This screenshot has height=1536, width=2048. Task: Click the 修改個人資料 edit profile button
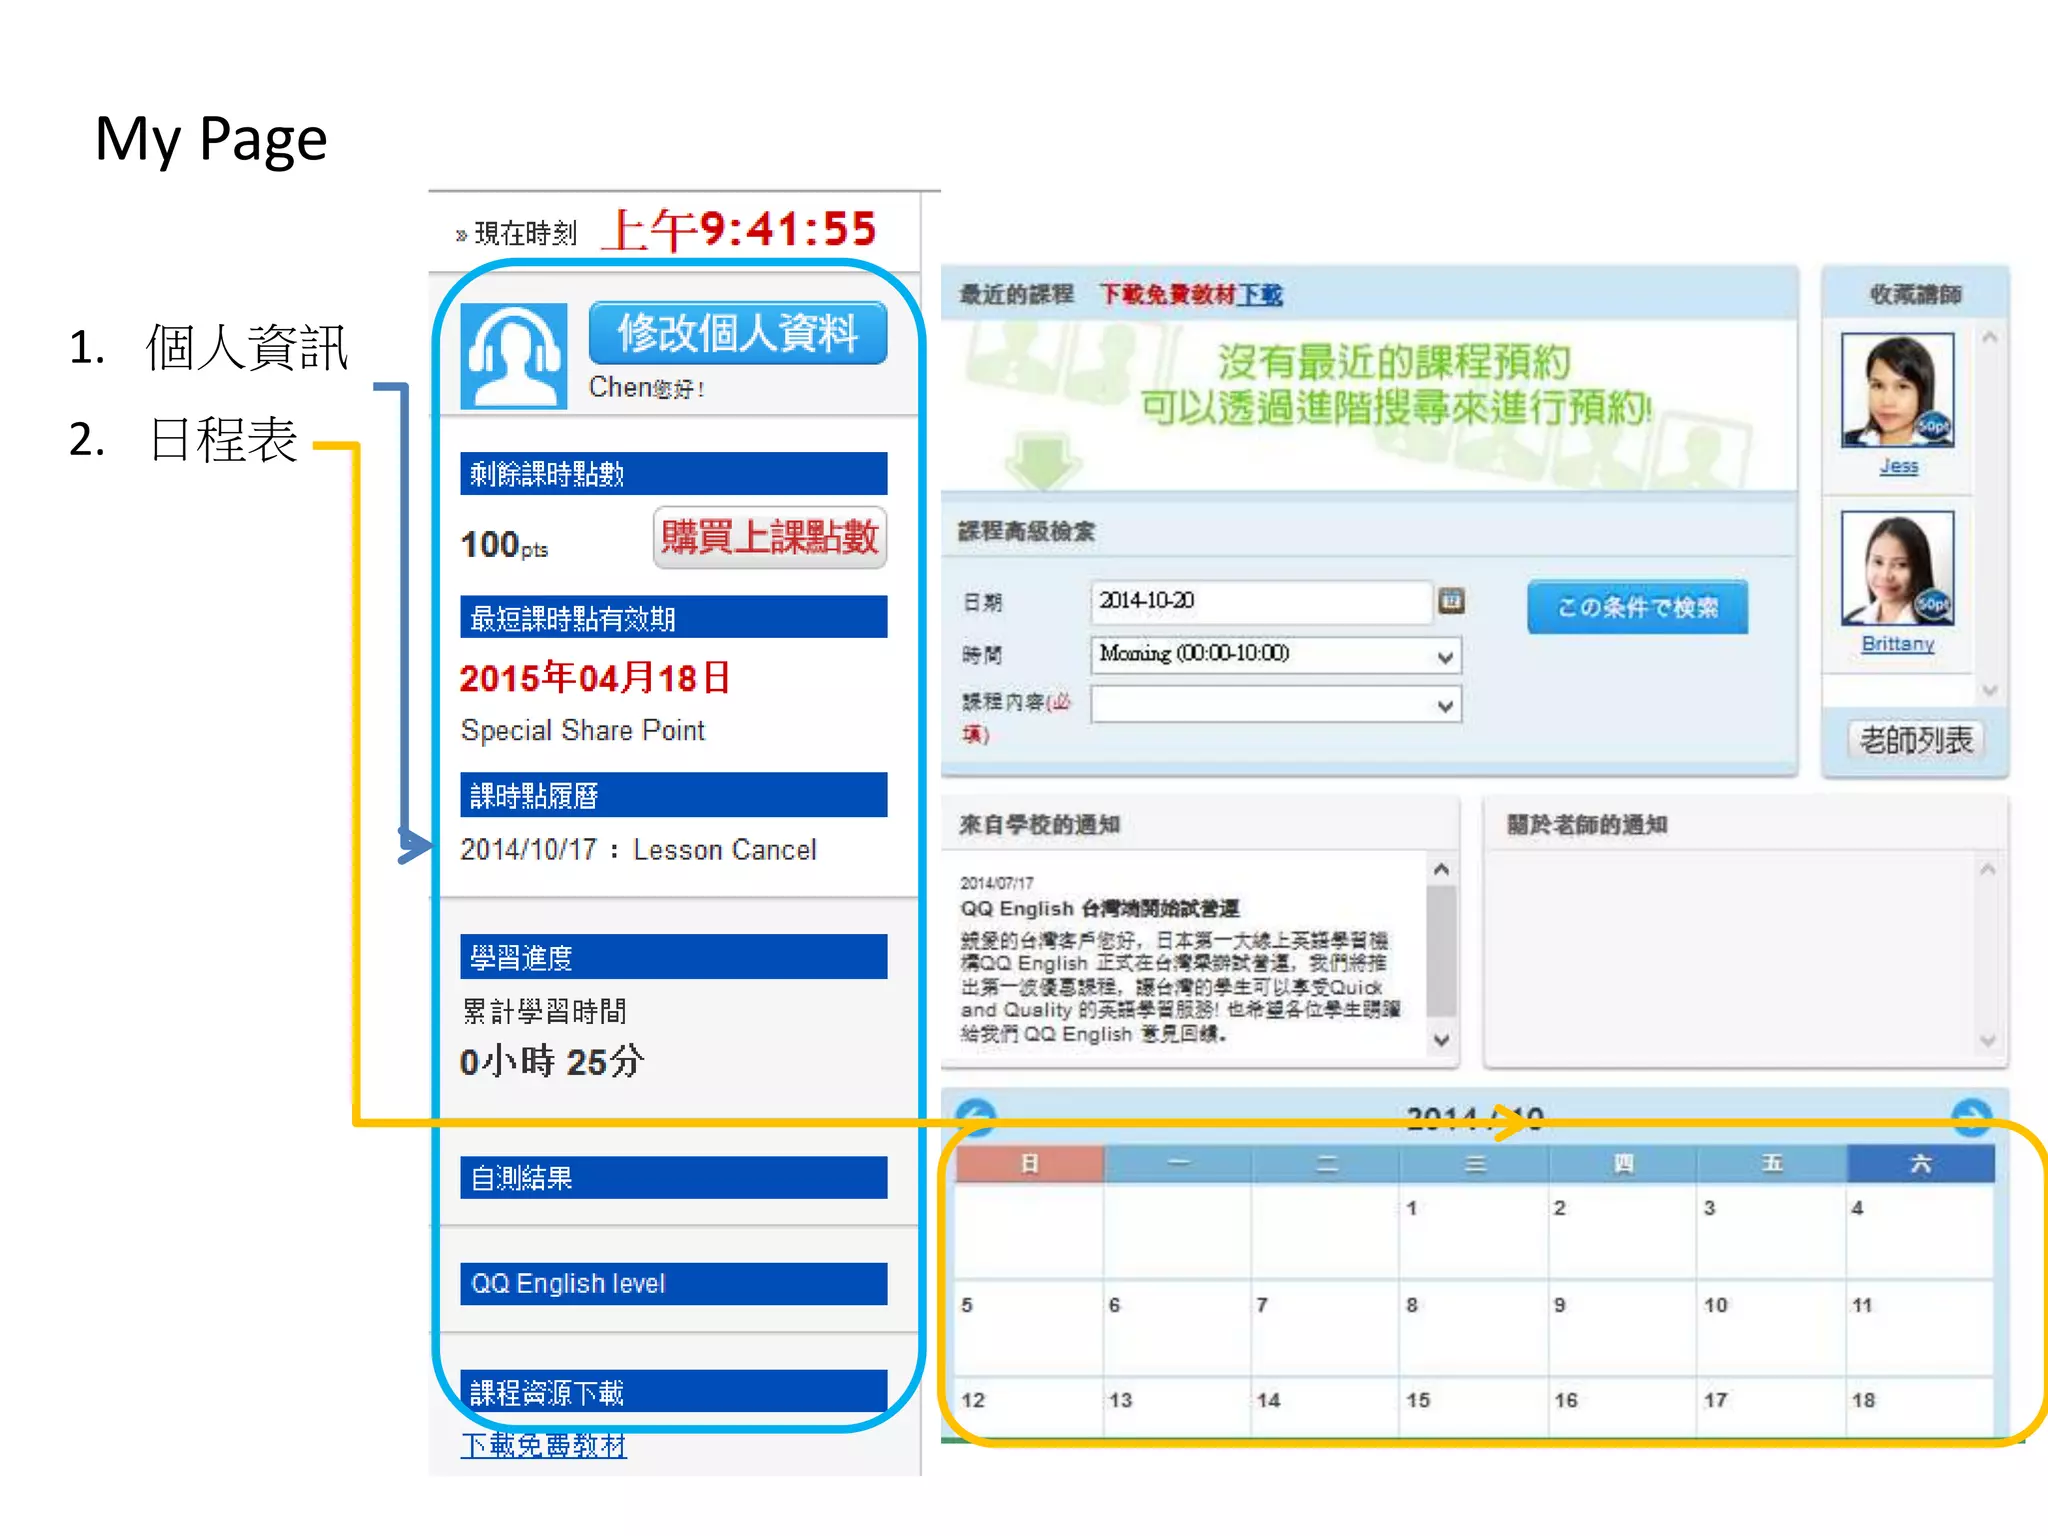[x=737, y=334]
